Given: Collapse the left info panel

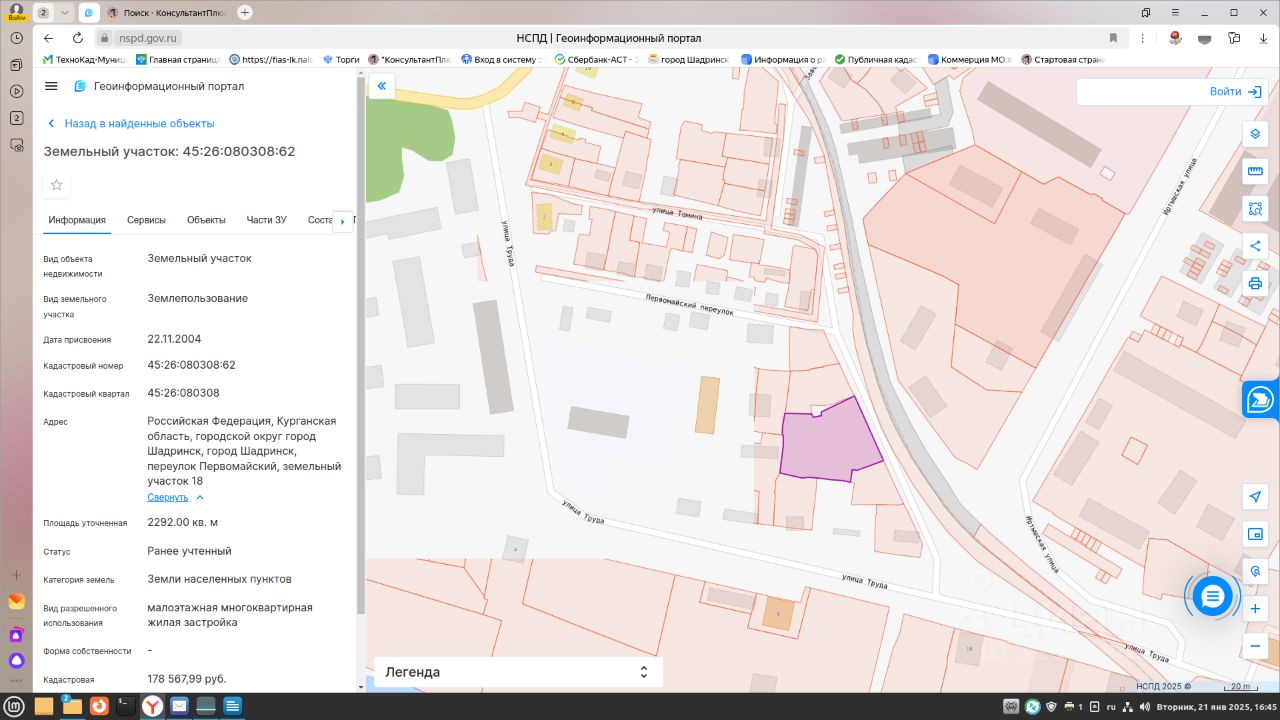Looking at the screenshot, I should [x=381, y=87].
